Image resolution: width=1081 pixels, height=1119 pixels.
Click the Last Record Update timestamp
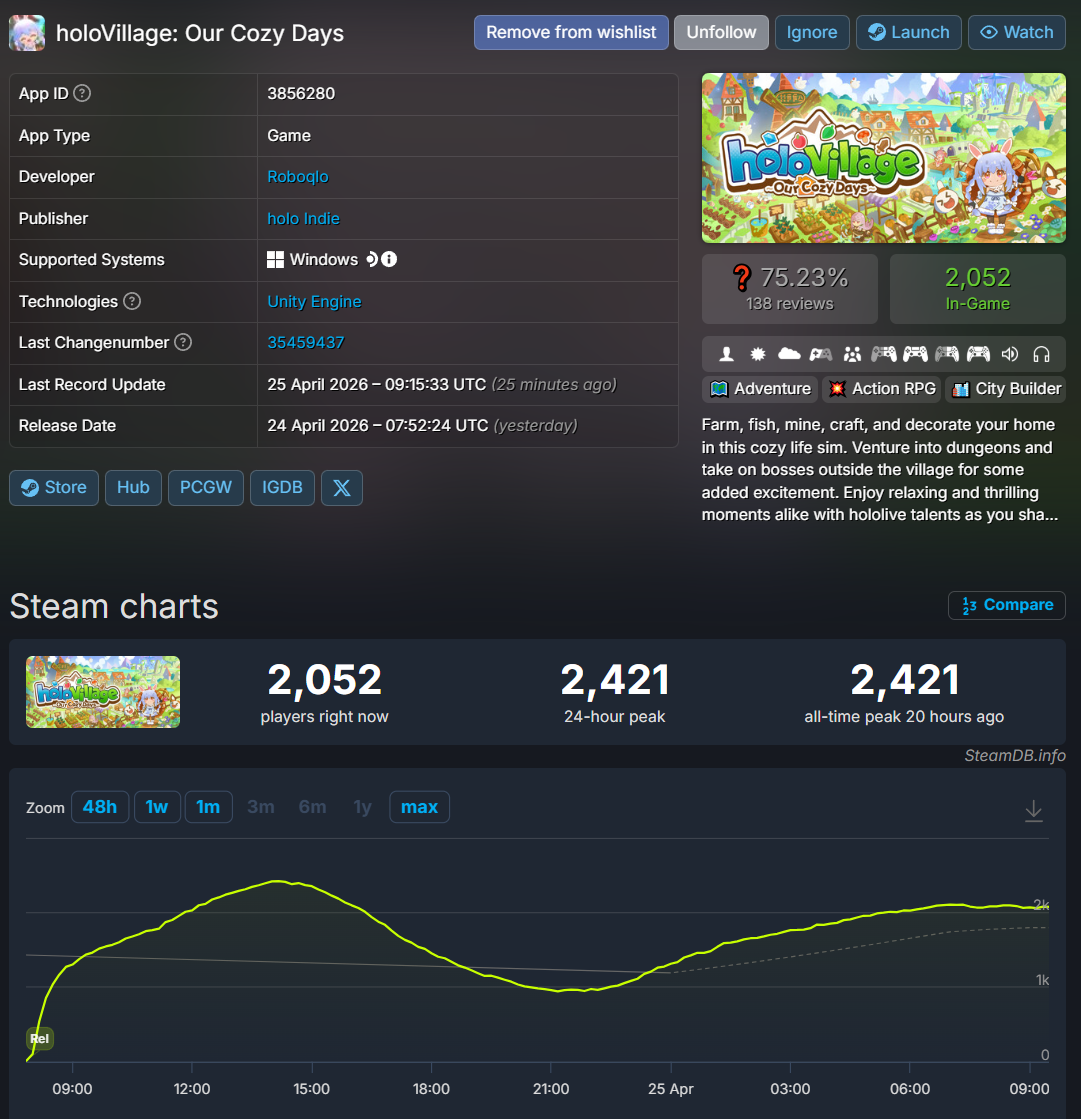click(x=442, y=385)
